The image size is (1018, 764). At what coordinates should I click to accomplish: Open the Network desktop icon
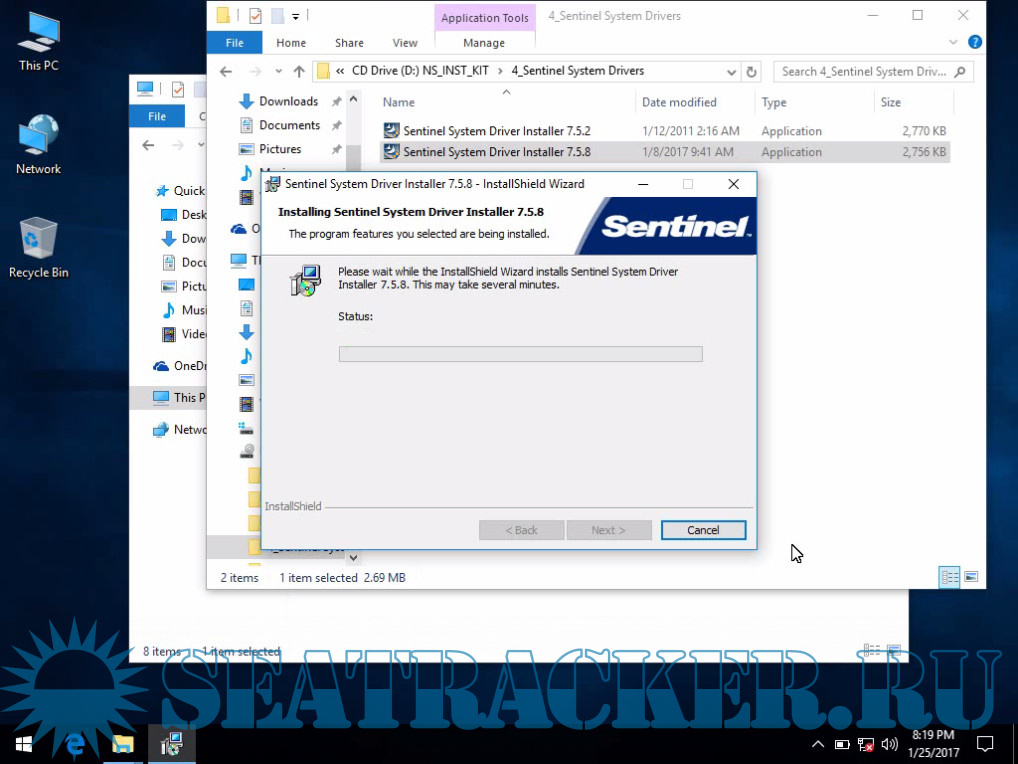(x=38, y=145)
